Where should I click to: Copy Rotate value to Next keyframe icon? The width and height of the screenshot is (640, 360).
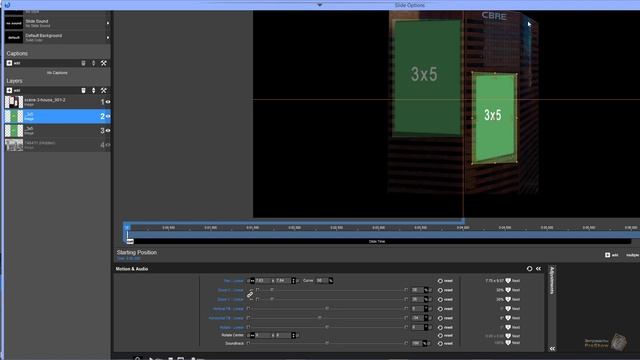click(508, 327)
